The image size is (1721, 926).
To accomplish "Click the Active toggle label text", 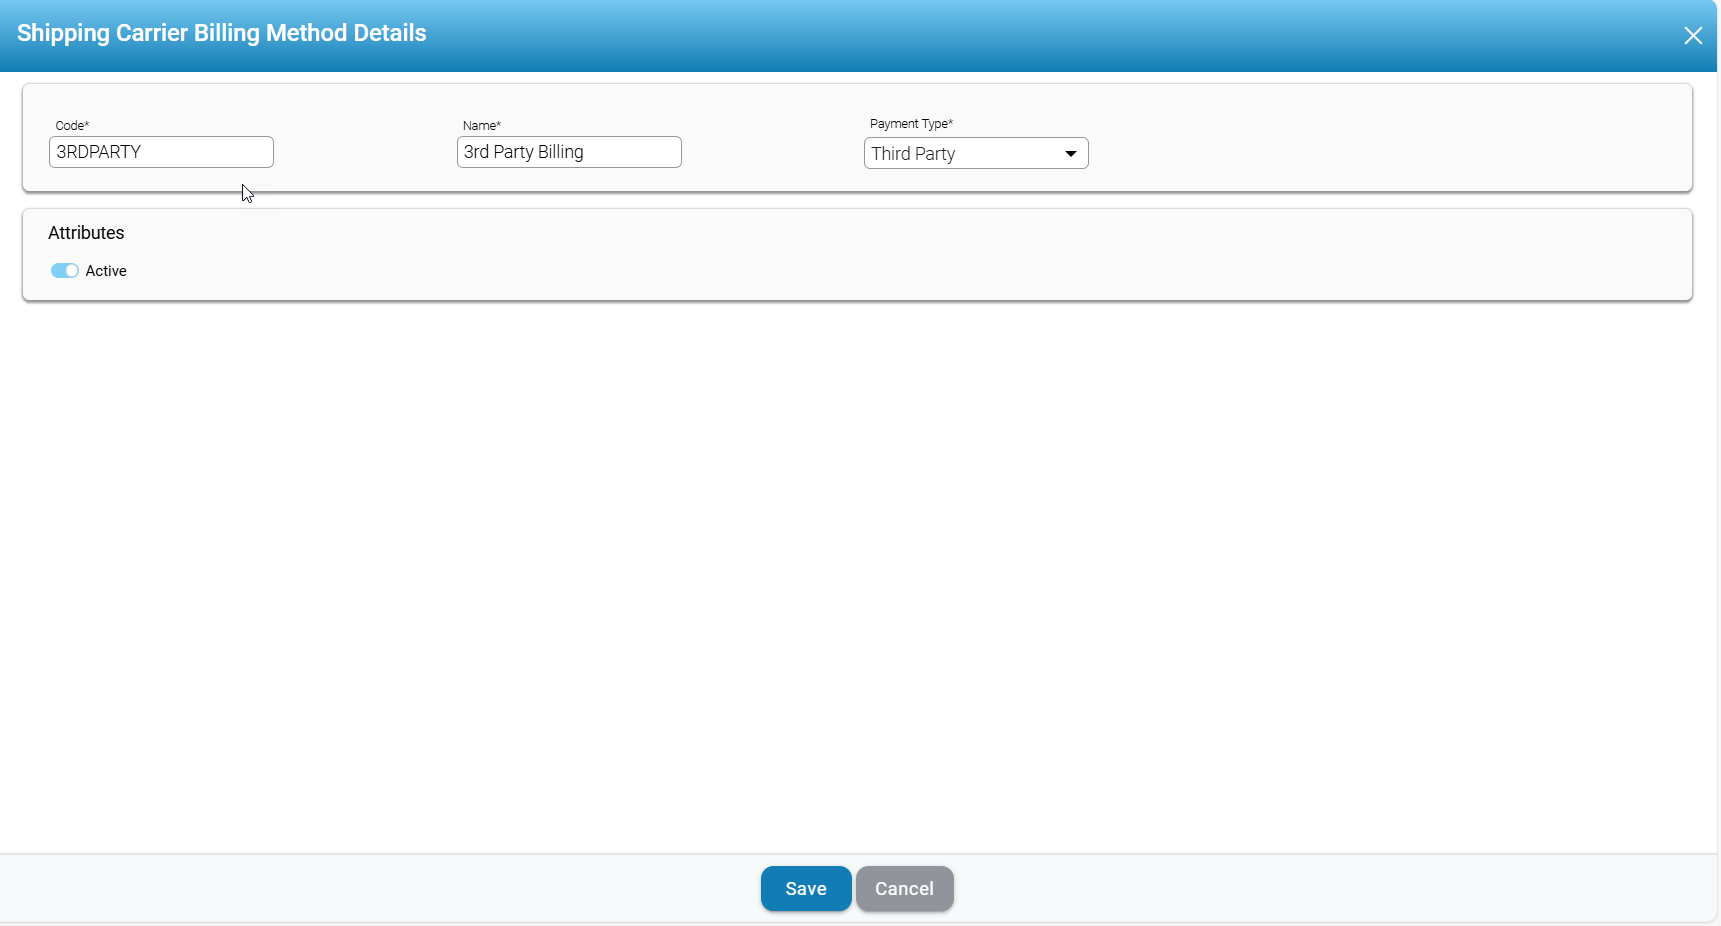I will 106,271.
